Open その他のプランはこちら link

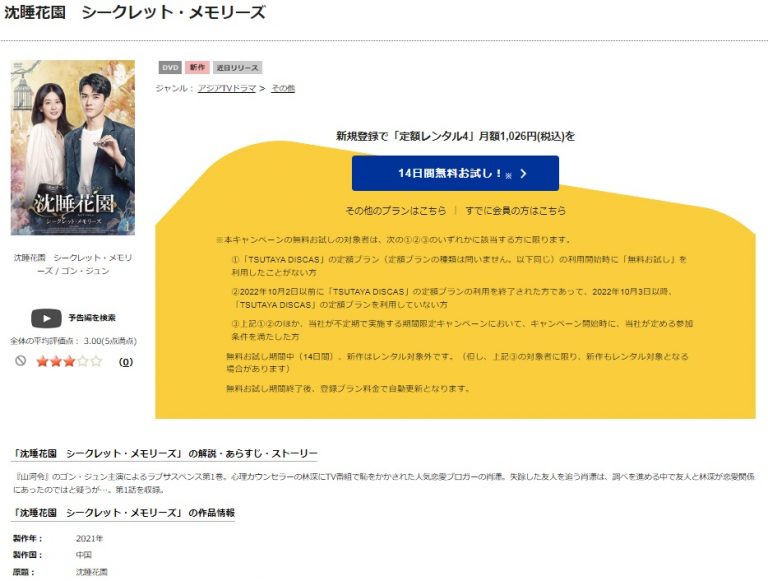[396, 211]
